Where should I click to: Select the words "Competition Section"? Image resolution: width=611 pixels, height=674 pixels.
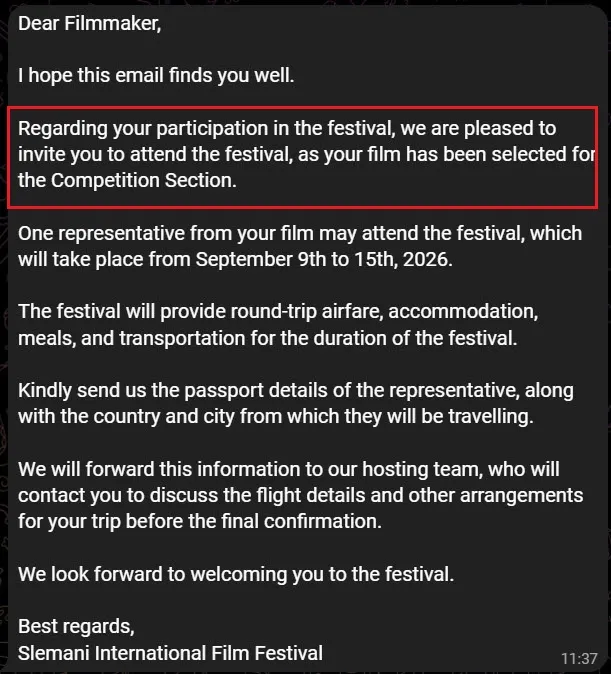[x=144, y=181]
